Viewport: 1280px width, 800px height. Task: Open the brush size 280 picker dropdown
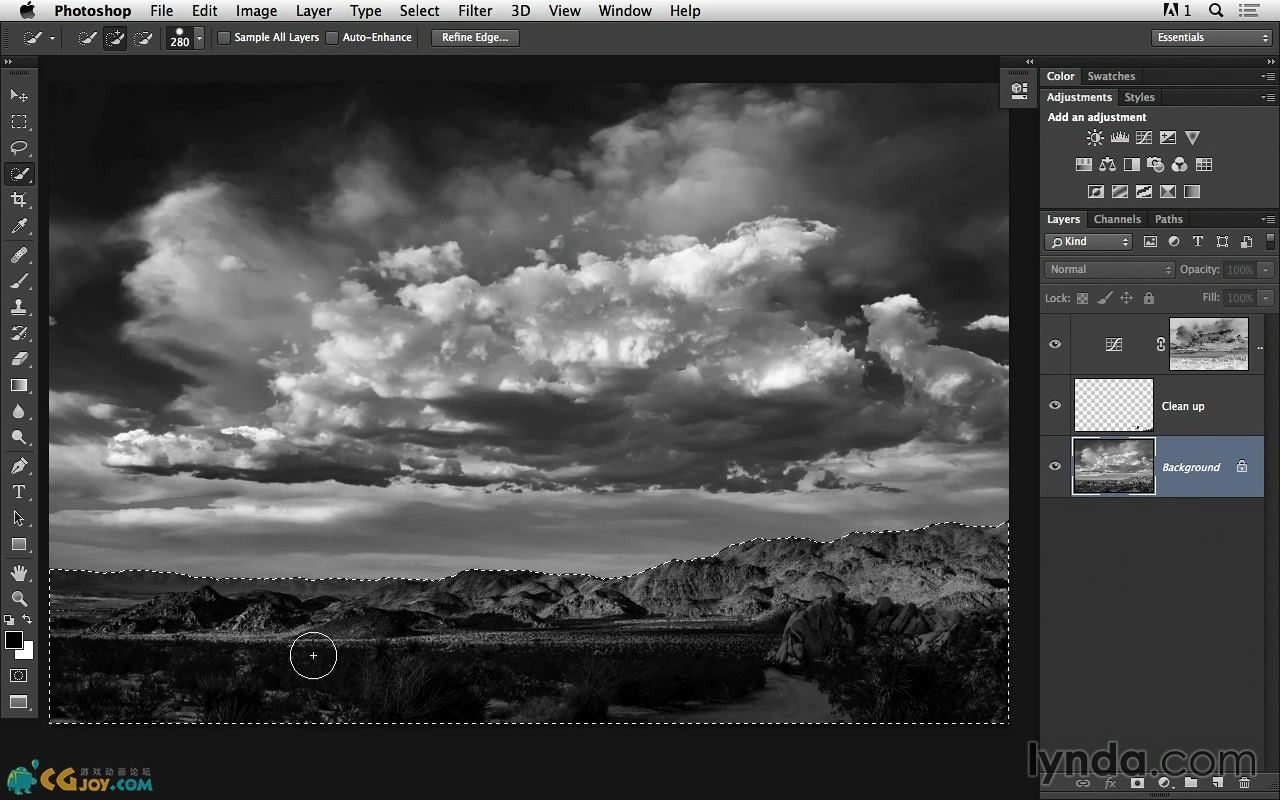199,38
